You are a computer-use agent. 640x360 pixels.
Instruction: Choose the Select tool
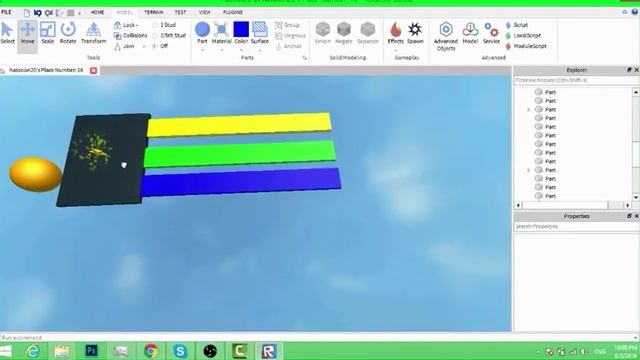pyautogui.click(x=7, y=33)
